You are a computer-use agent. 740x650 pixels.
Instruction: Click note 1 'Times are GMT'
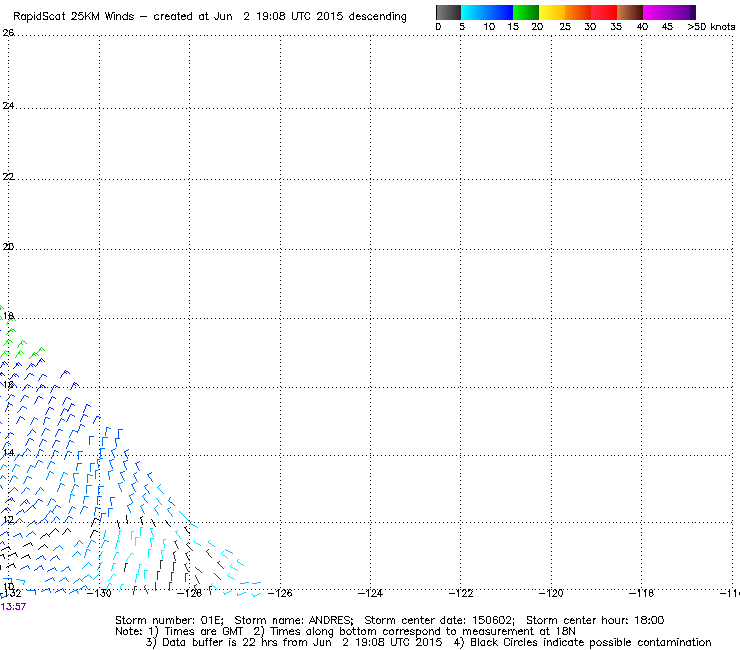196,632
